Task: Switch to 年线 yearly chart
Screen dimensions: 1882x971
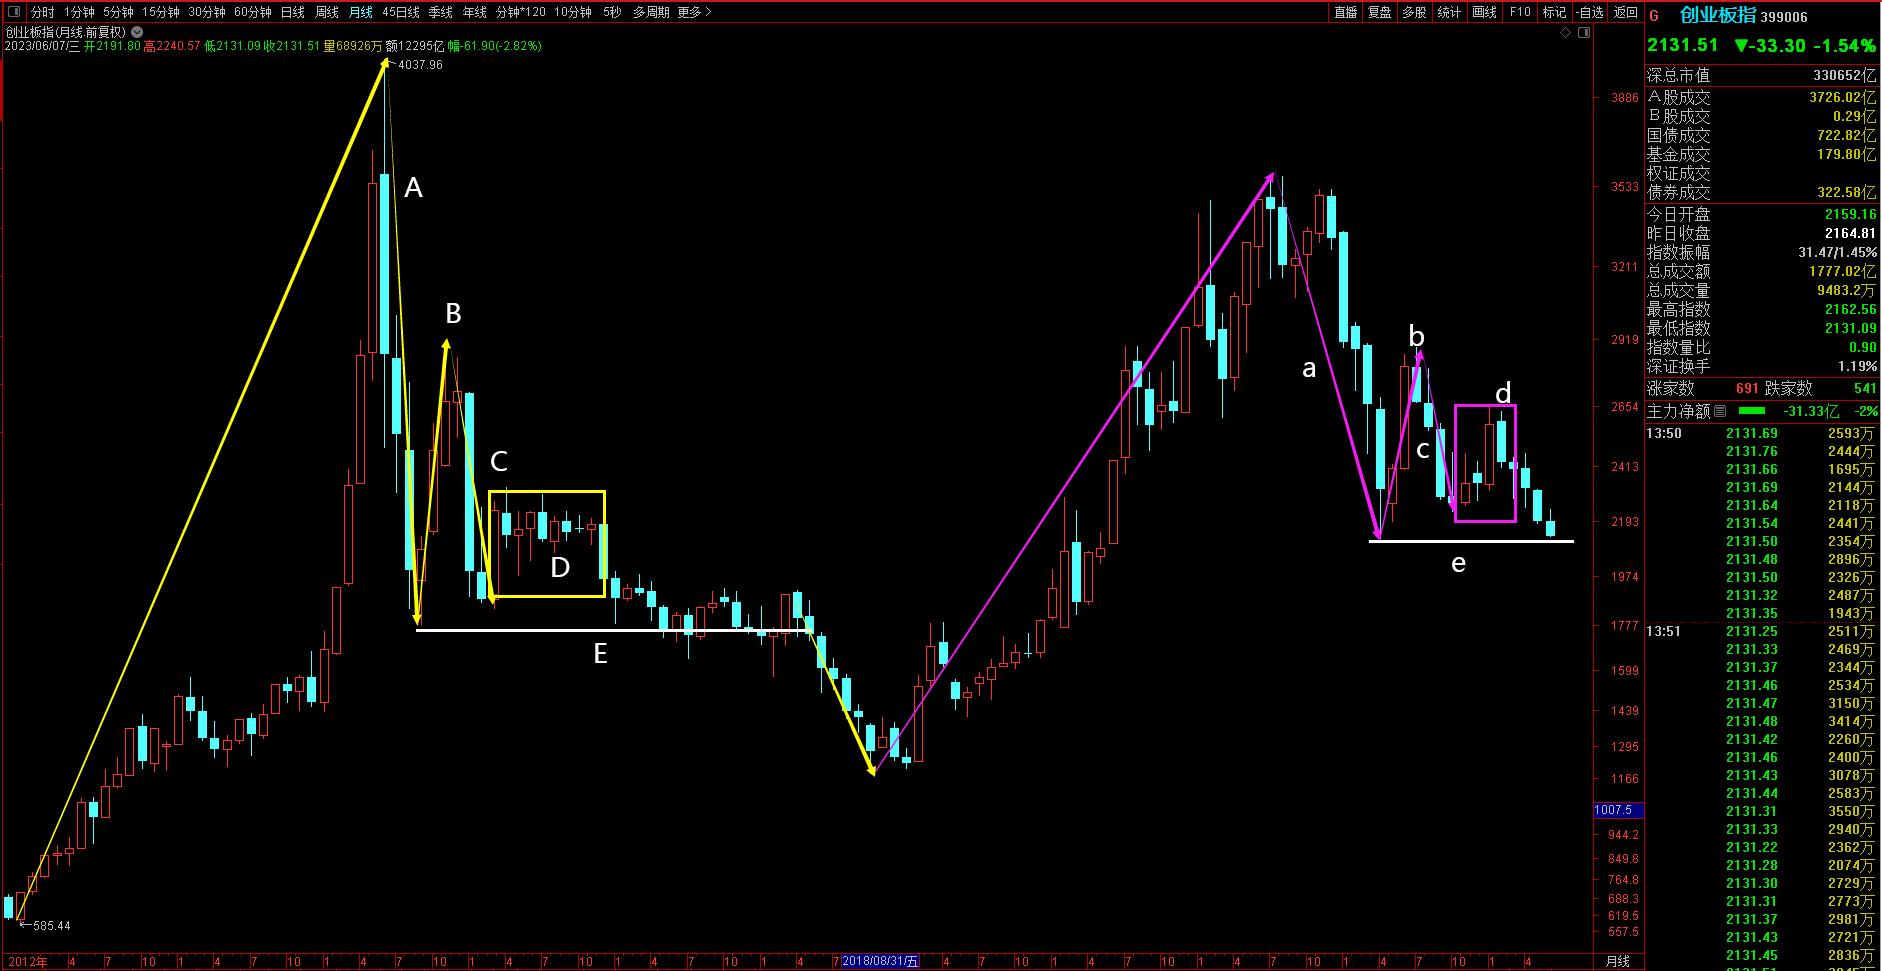Action: click(475, 12)
